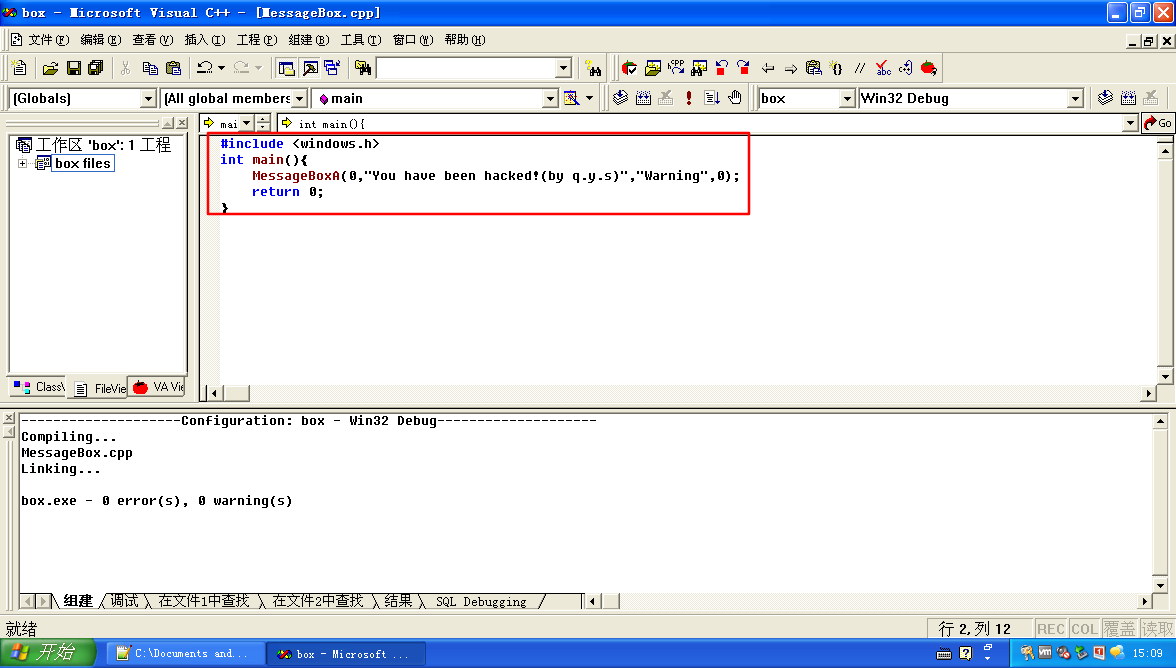Click the Undo arrow icon
This screenshot has height=668, width=1176.
pos(204,68)
